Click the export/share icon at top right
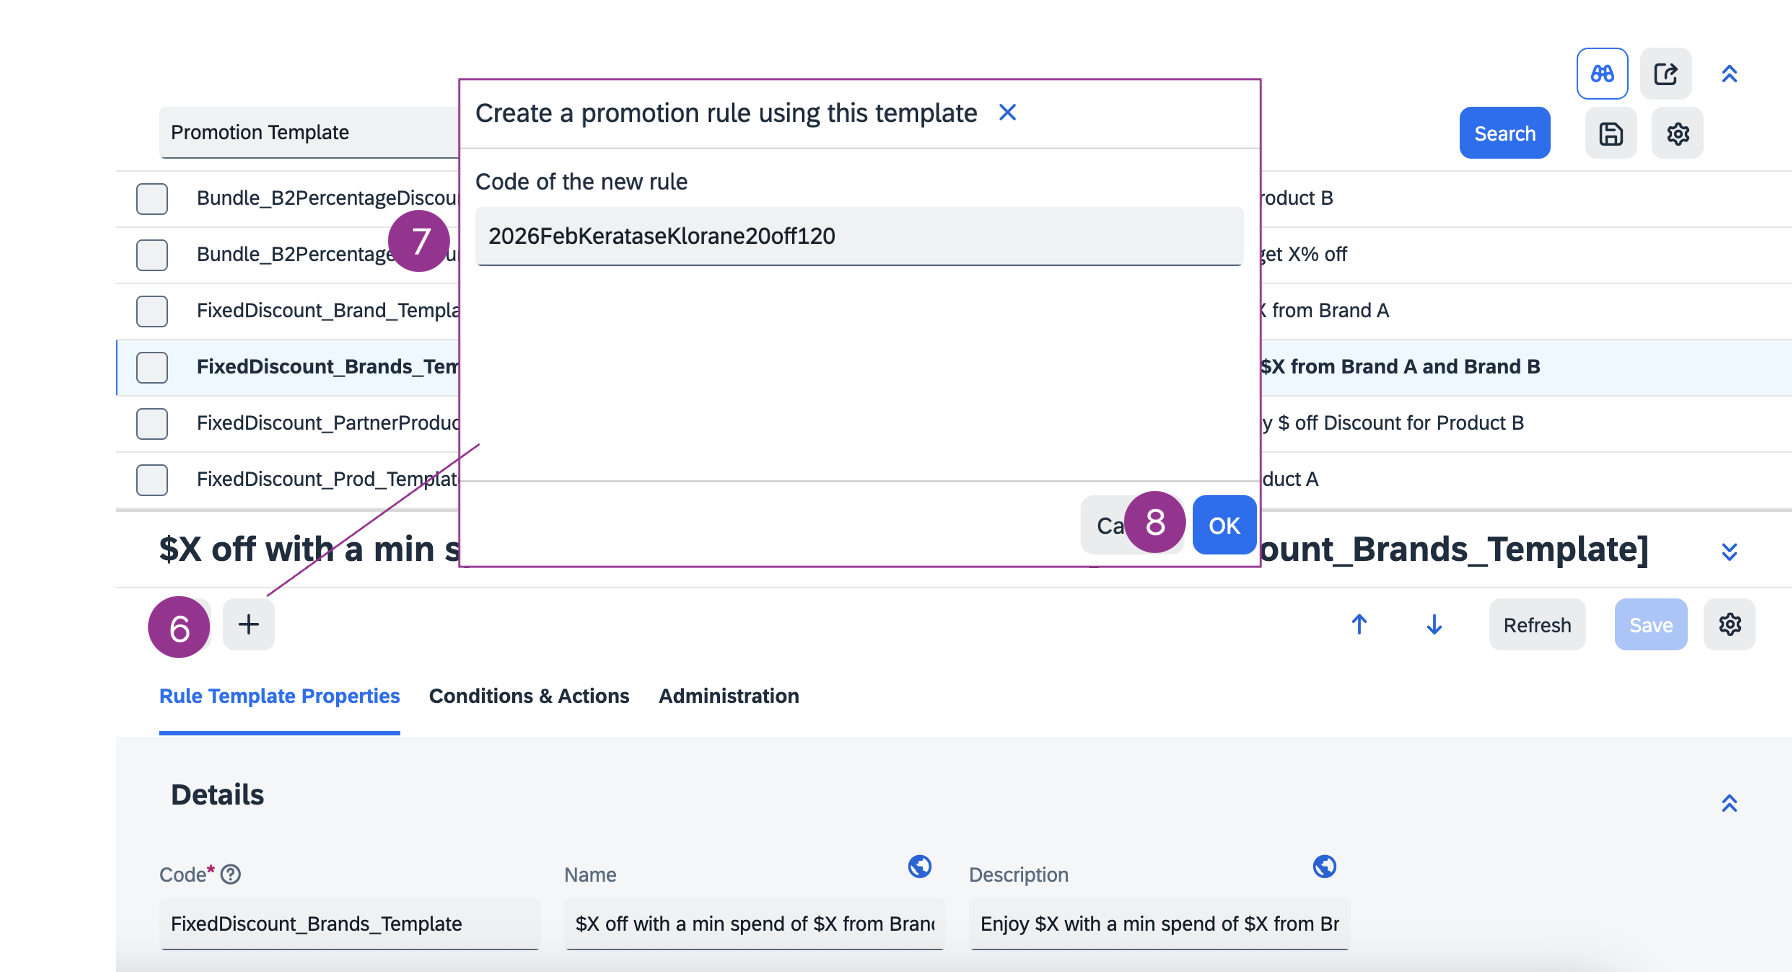The height and width of the screenshot is (972, 1792). [1665, 74]
